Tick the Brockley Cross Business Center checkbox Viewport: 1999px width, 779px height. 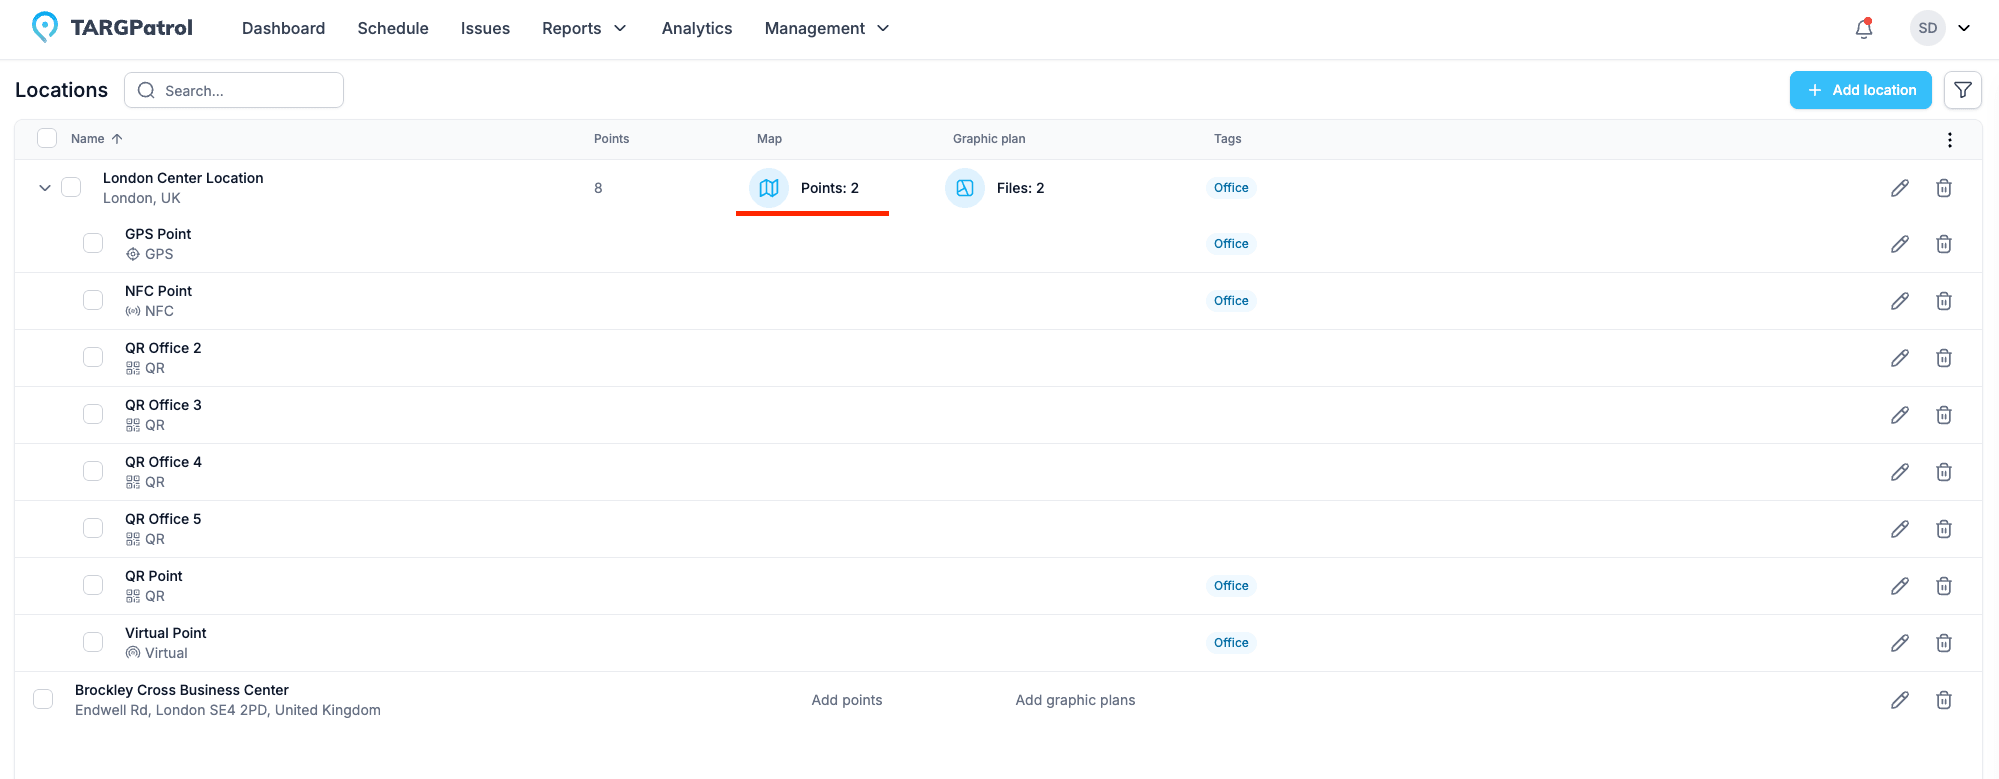coord(43,699)
